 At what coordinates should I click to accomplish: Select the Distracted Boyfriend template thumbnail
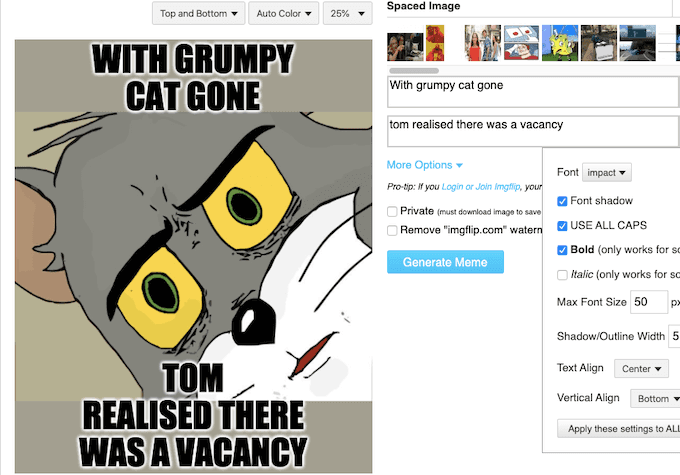[483, 43]
